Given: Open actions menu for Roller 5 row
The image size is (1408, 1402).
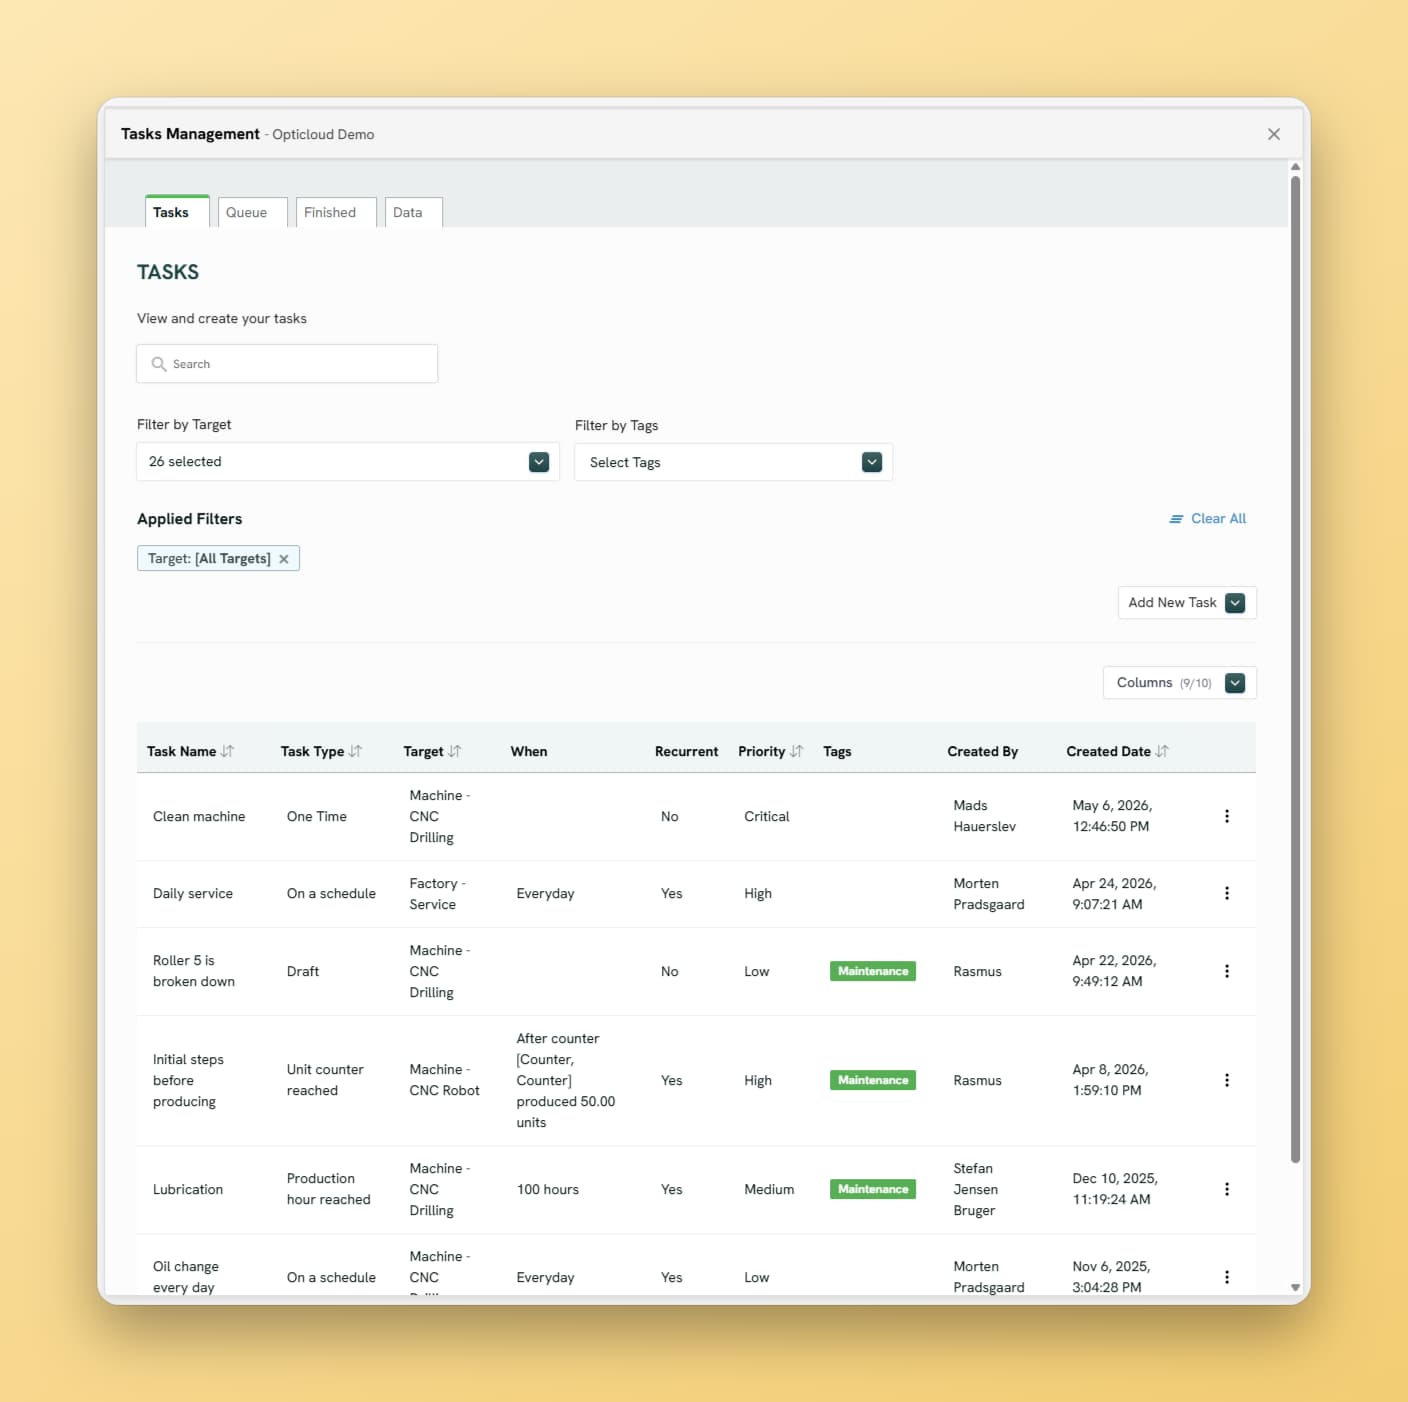Looking at the screenshot, I should [x=1227, y=971].
